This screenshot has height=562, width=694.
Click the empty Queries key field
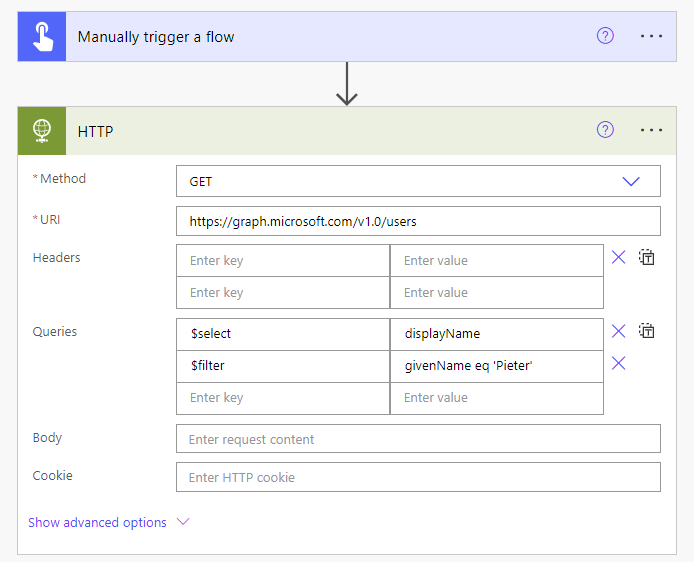(x=283, y=398)
